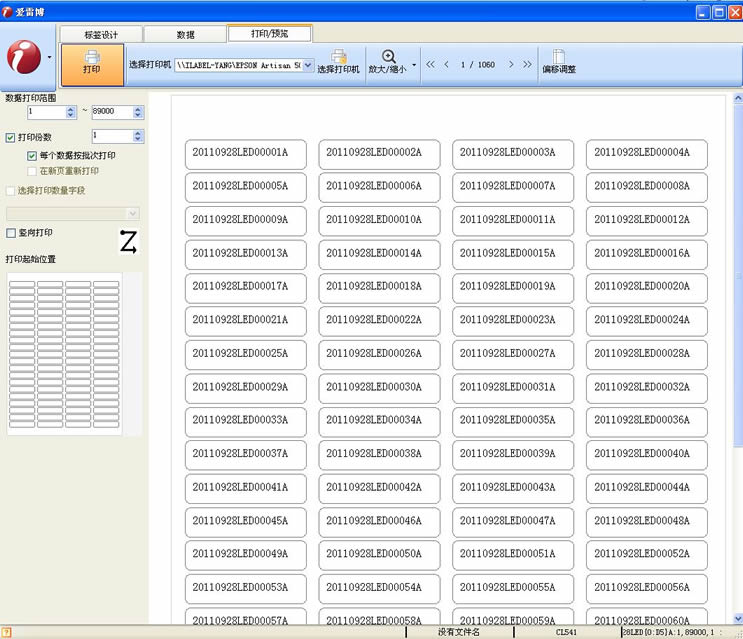The image size is (743, 639).
Task: Click the range start value spinner
Action: tap(71, 112)
